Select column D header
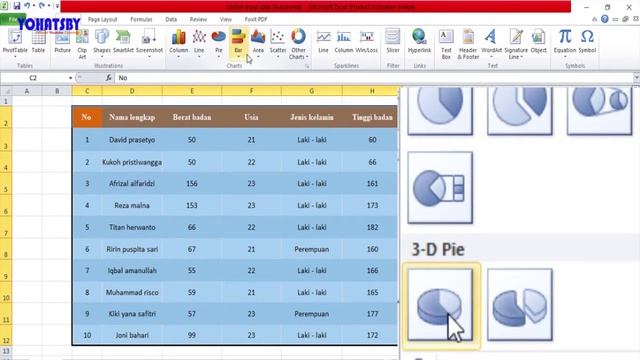640x360 pixels. coord(132,91)
